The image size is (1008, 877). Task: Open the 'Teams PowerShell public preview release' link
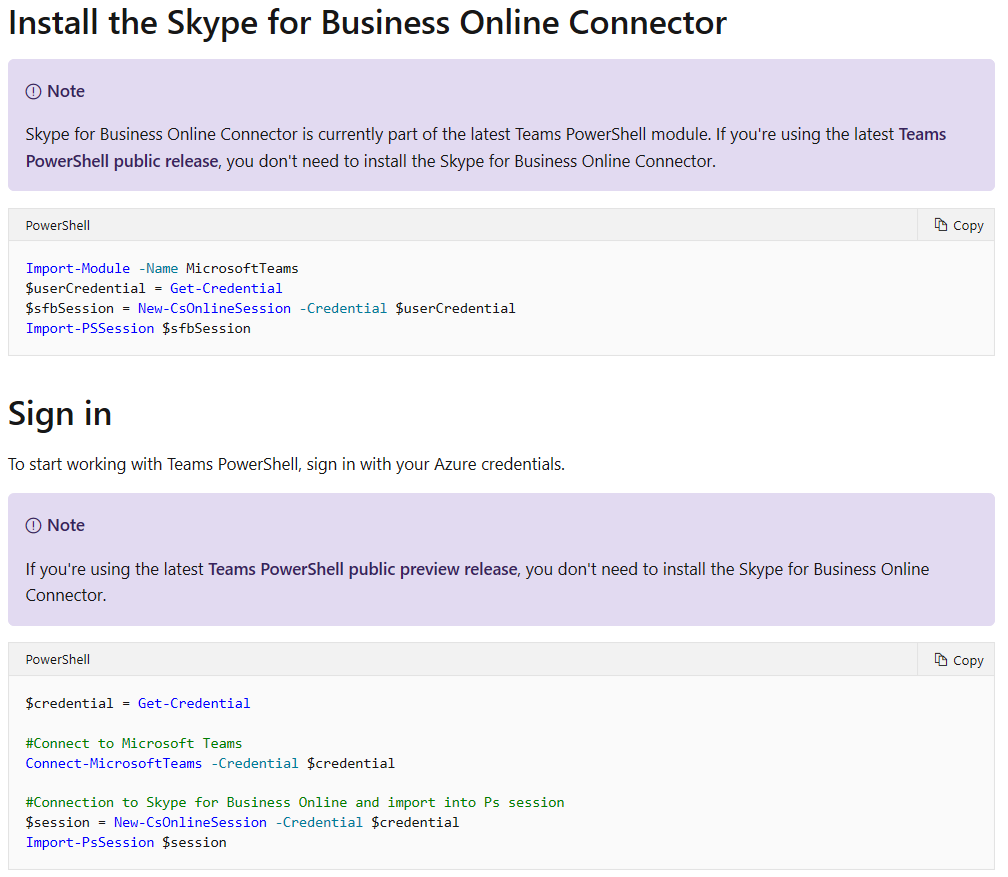pyautogui.click(x=363, y=569)
